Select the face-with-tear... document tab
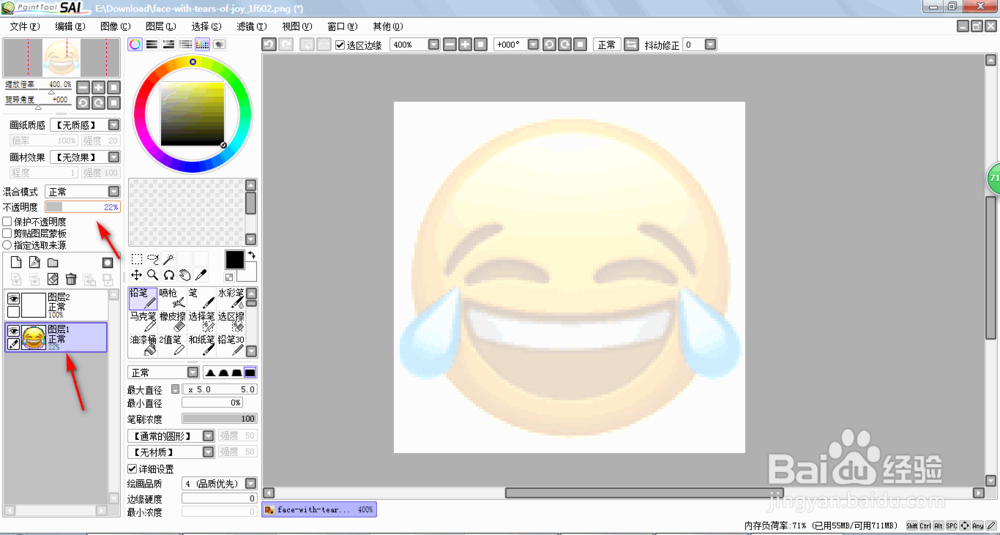This screenshot has width=1000, height=535. [x=319, y=509]
